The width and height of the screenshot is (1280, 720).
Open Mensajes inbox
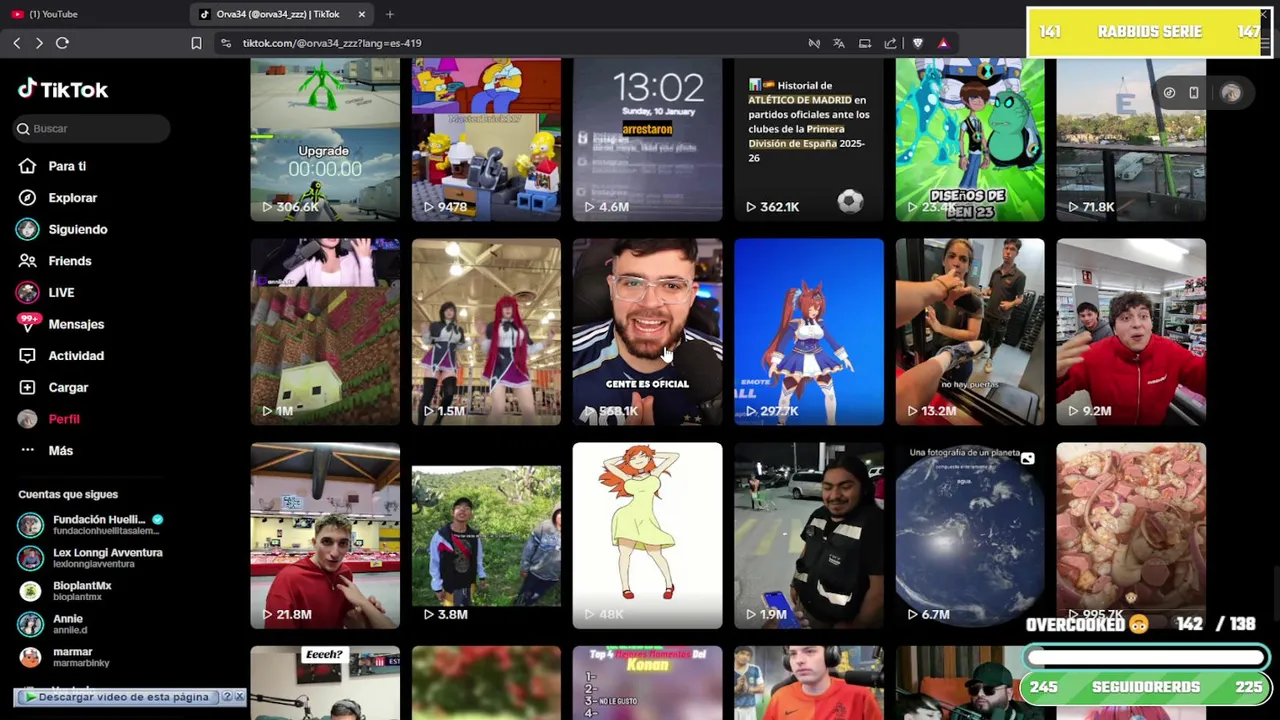(76, 324)
